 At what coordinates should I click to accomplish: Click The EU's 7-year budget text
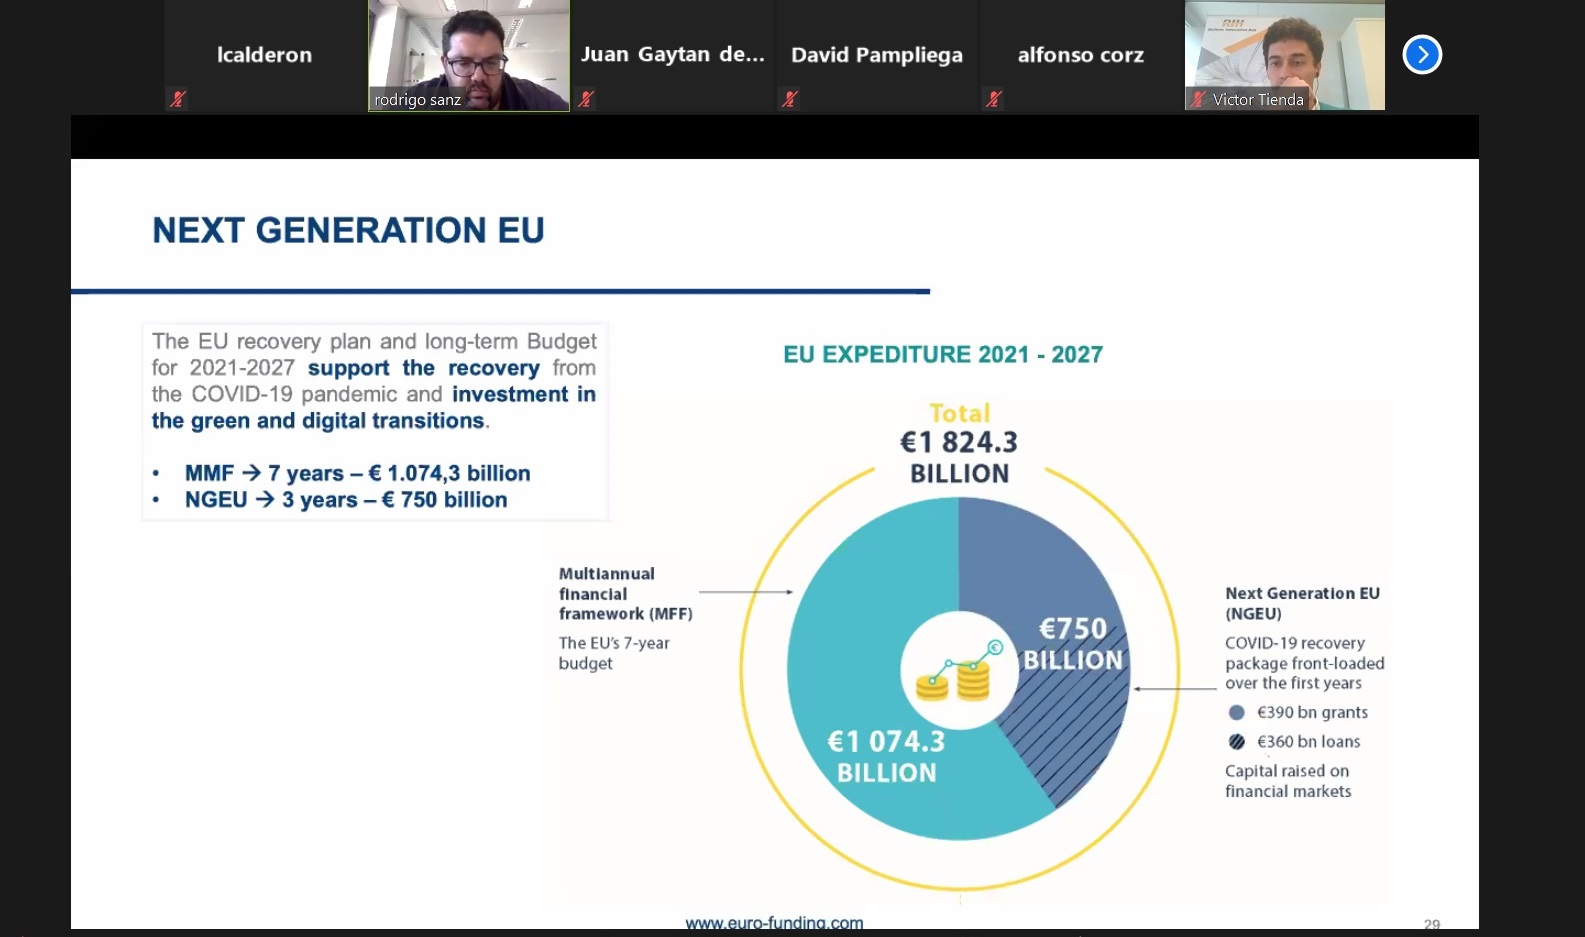pos(614,653)
